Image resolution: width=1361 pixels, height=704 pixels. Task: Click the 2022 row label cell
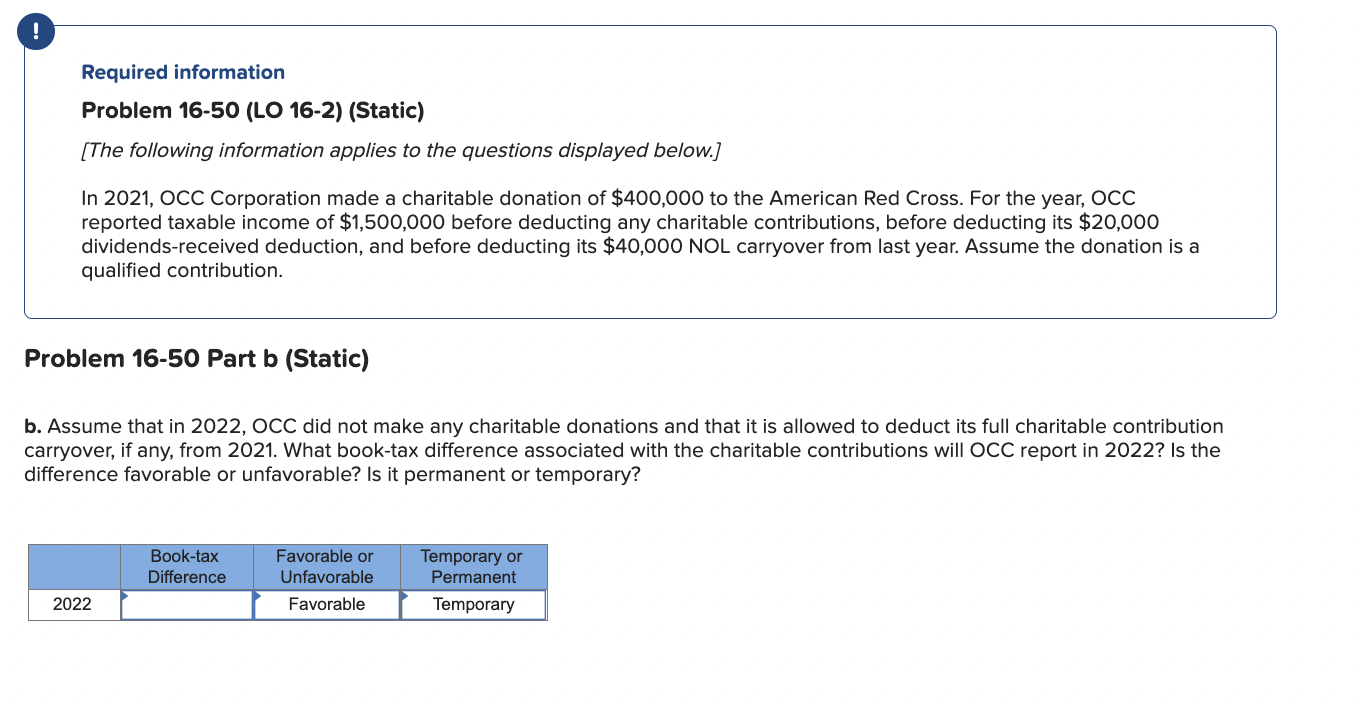click(x=74, y=604)
